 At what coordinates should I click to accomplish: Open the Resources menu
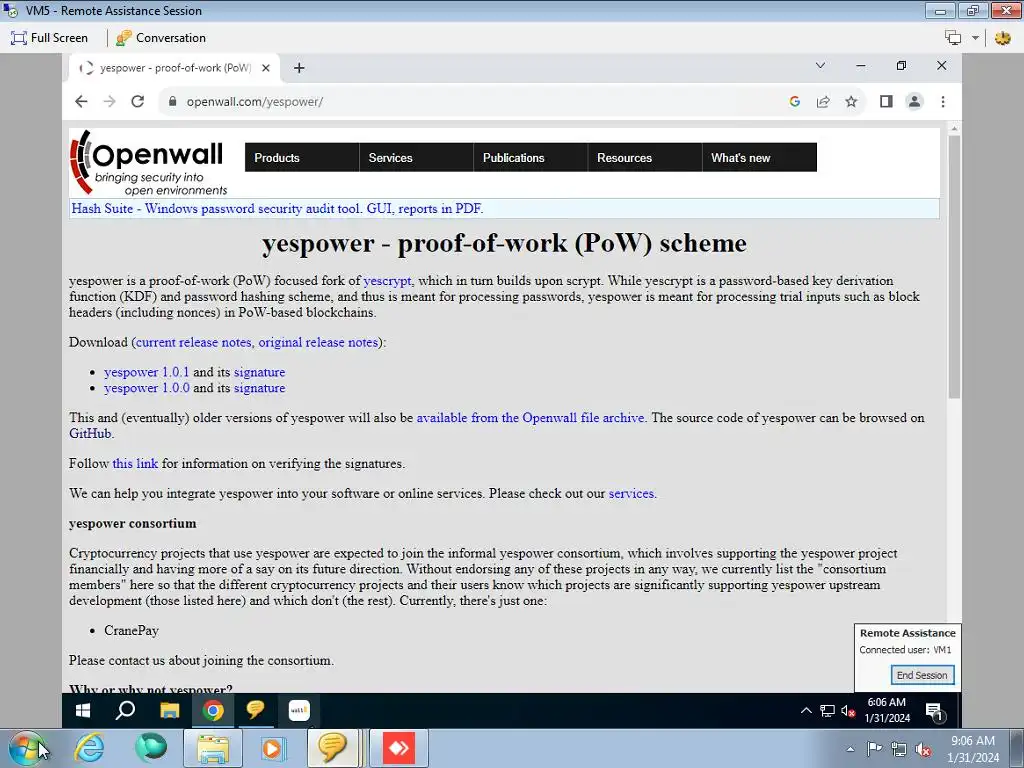click(645, 157)
